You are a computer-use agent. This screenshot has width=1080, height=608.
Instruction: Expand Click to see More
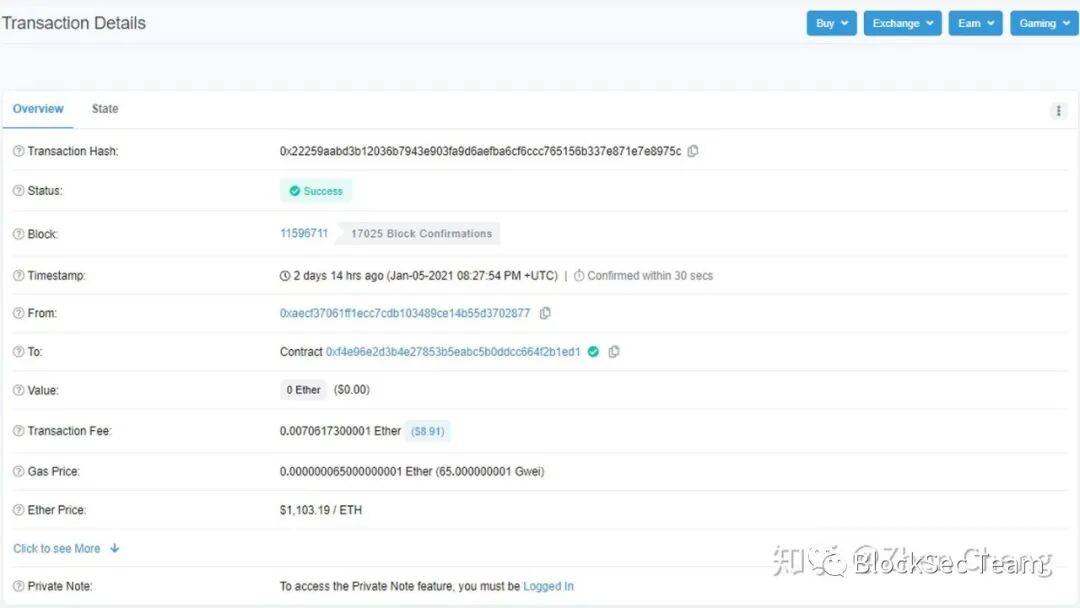pos(66,549)
